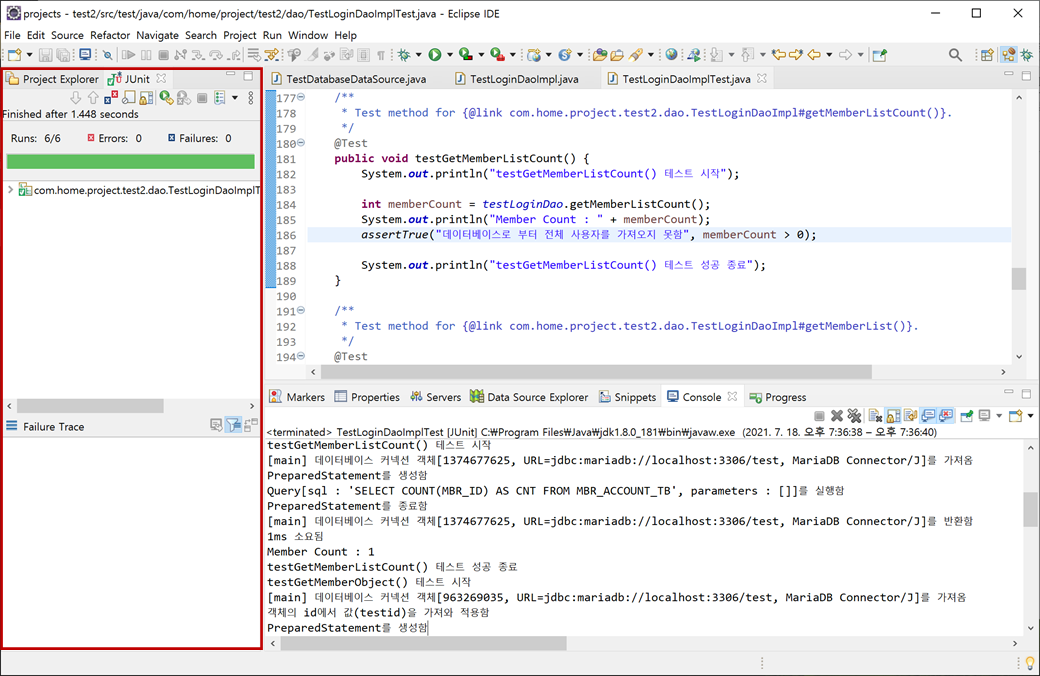Image resolution: width=1040 pixels, height=676 pixels.
Task: Click the toolbar search magnifier icon
Action: click(955, 55)
